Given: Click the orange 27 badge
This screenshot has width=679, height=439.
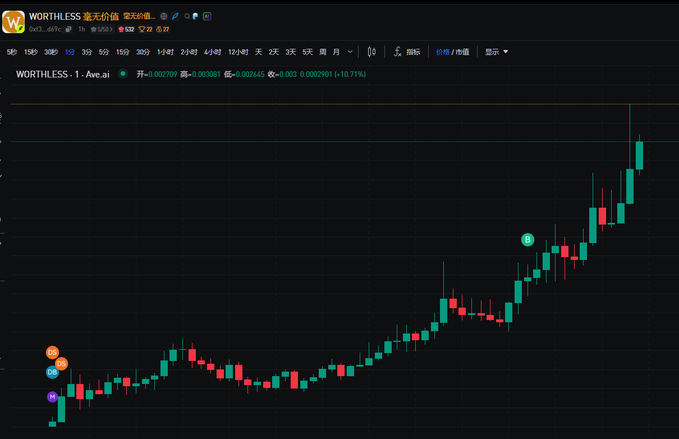Looking at the screenshot, I should 163,29.
